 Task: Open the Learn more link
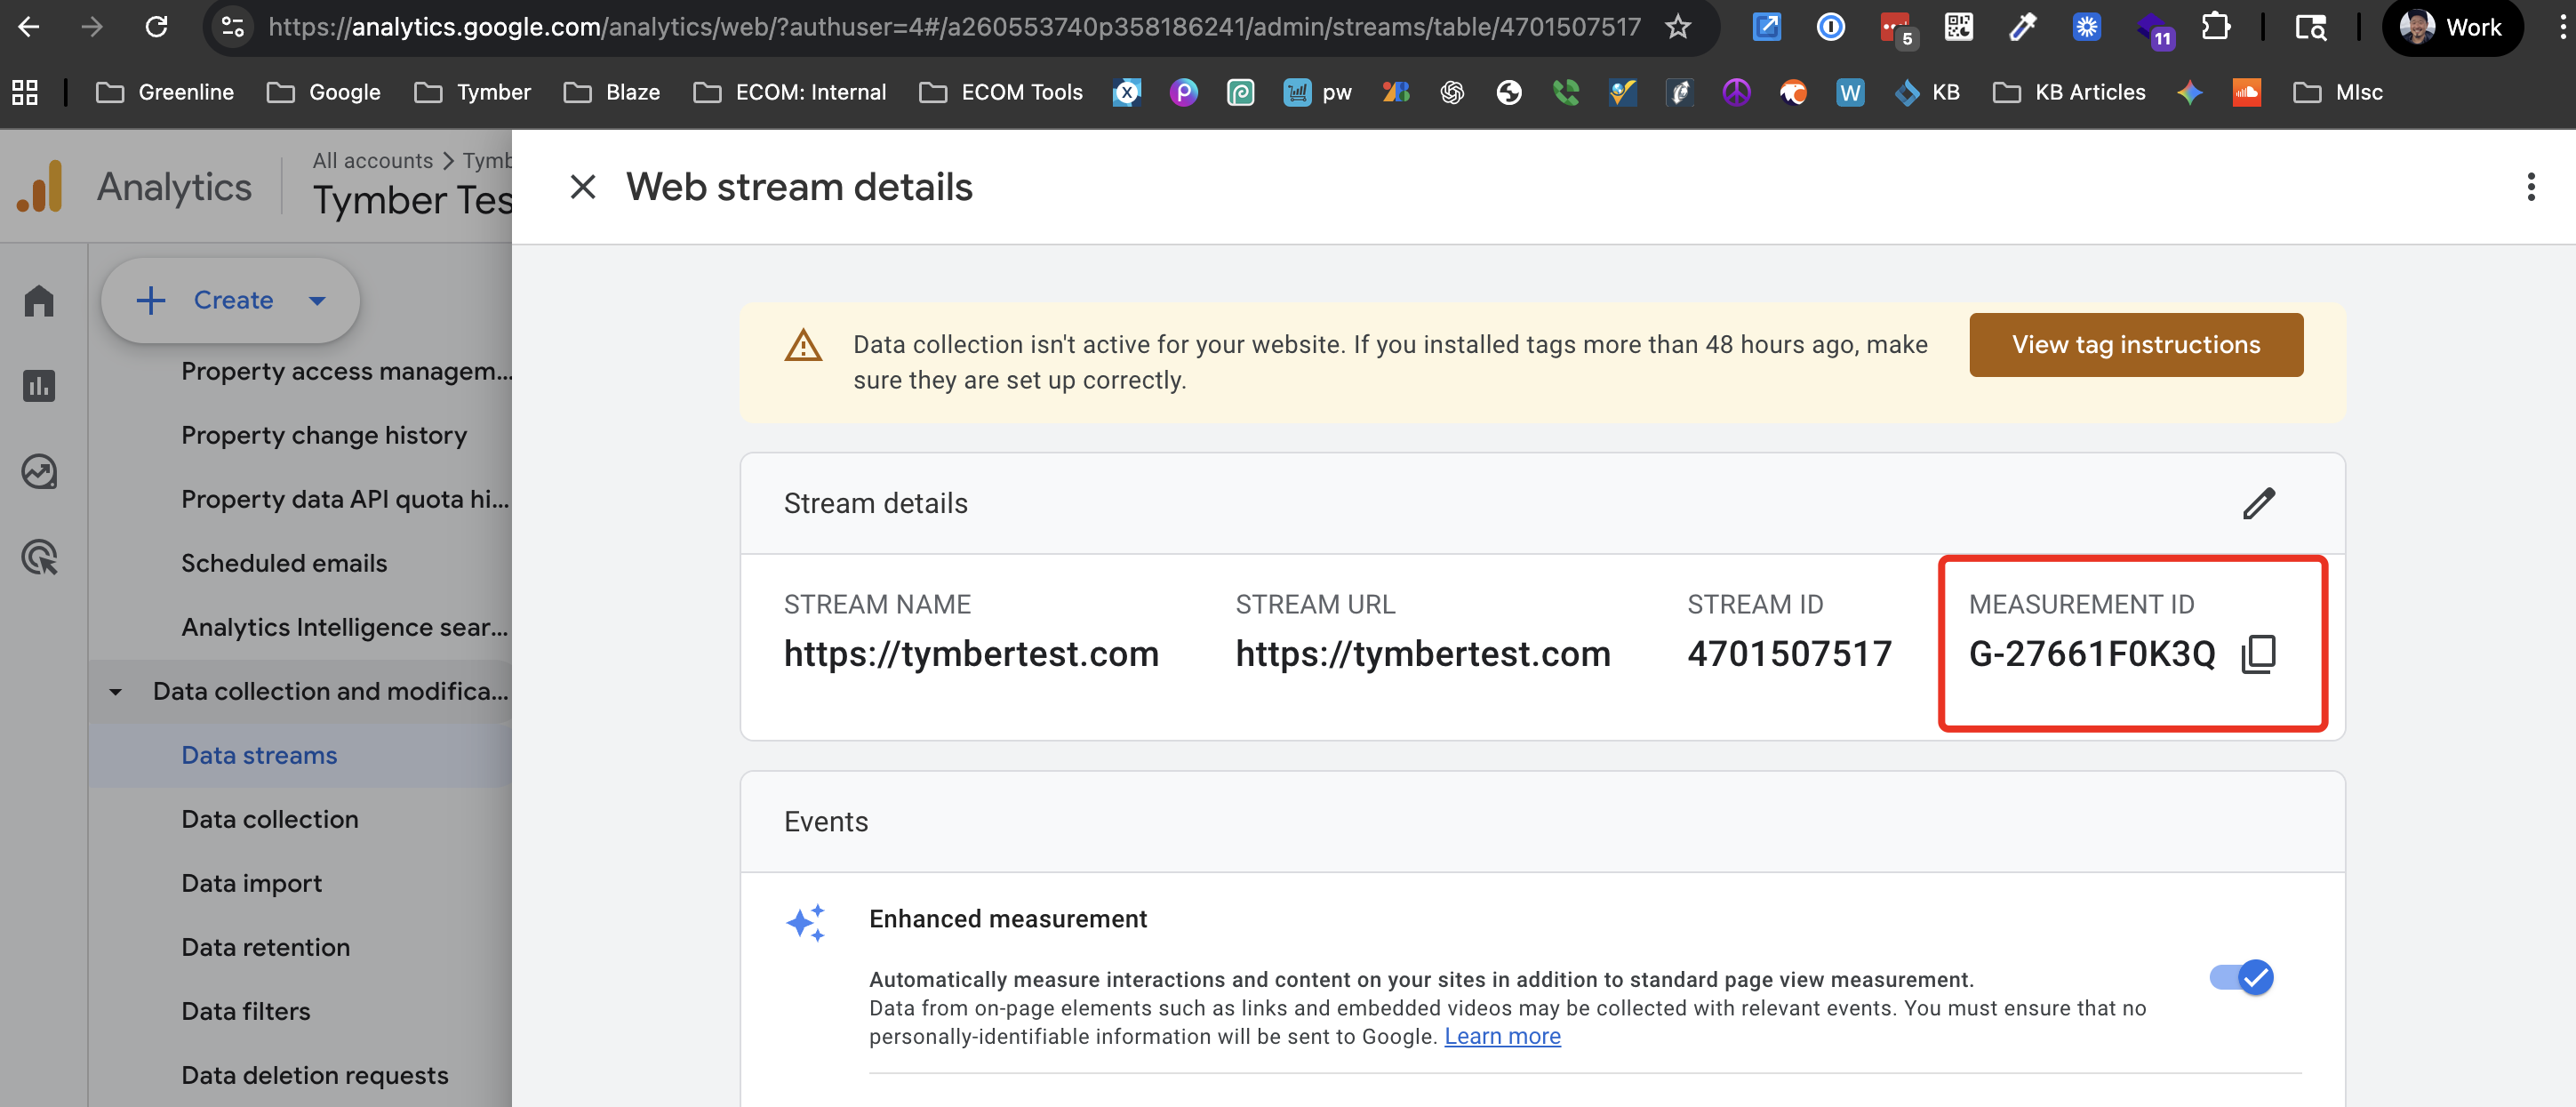tap(1502, 1036)
